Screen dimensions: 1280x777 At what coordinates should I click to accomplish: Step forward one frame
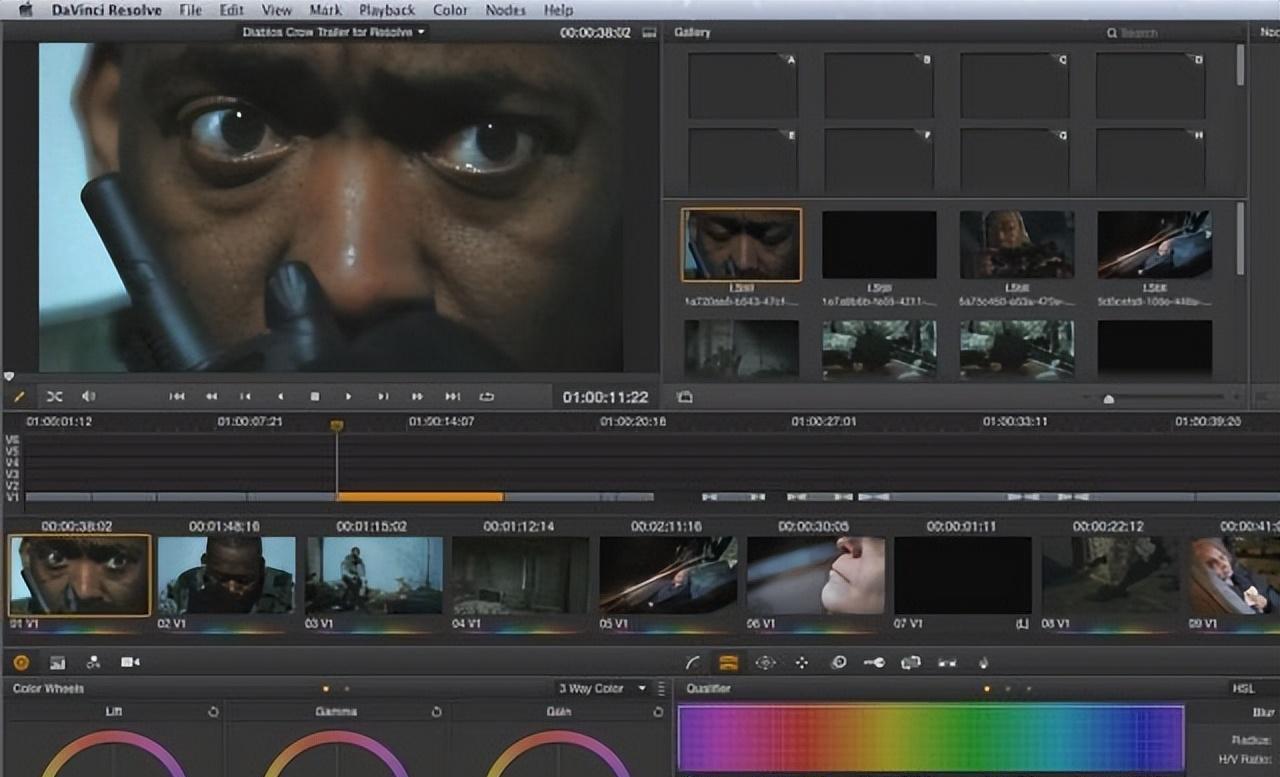pyautogui.click(x=383, y=397)
